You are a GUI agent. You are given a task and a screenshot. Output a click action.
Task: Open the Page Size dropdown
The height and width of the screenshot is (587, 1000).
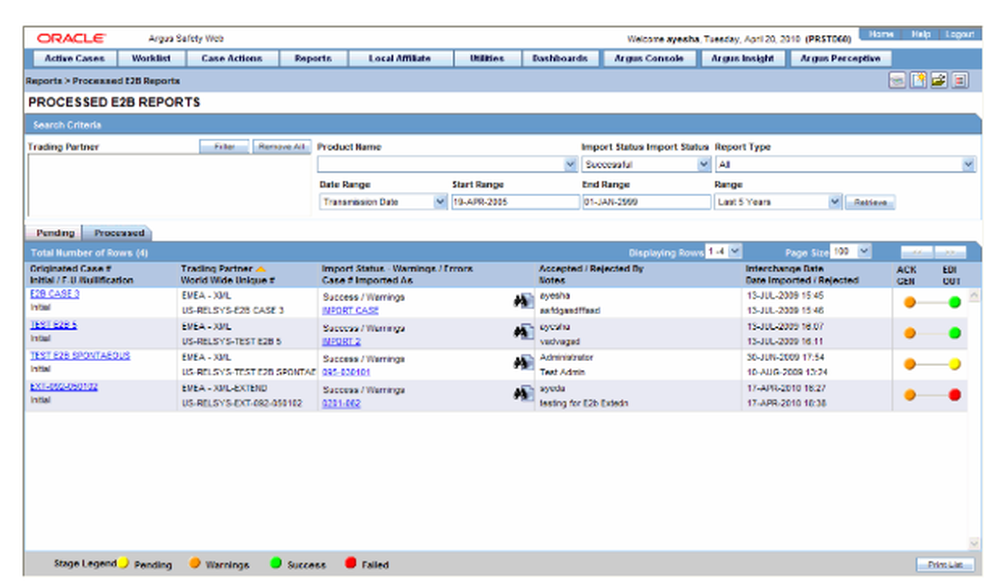click(x=864, y=251)
